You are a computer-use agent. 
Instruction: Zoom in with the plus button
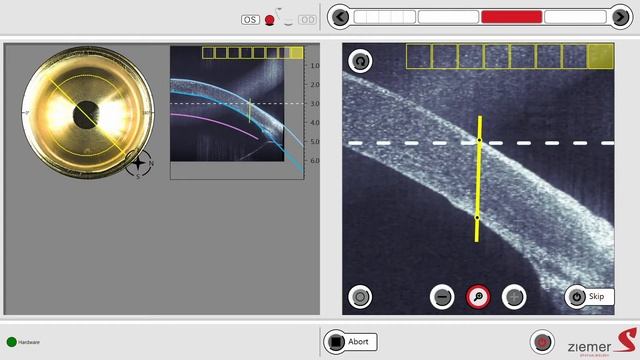pyautogui.click(x=514, y=297)
